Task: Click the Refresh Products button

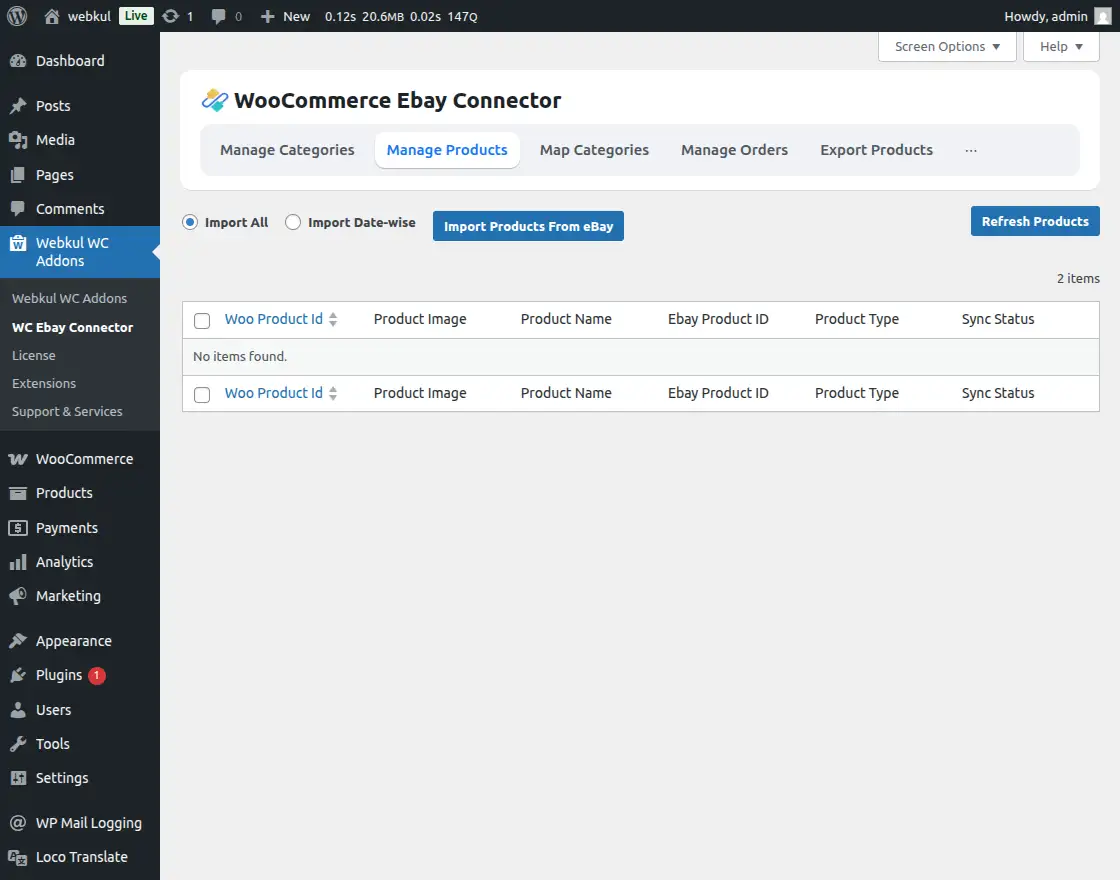Action: 1035,221
